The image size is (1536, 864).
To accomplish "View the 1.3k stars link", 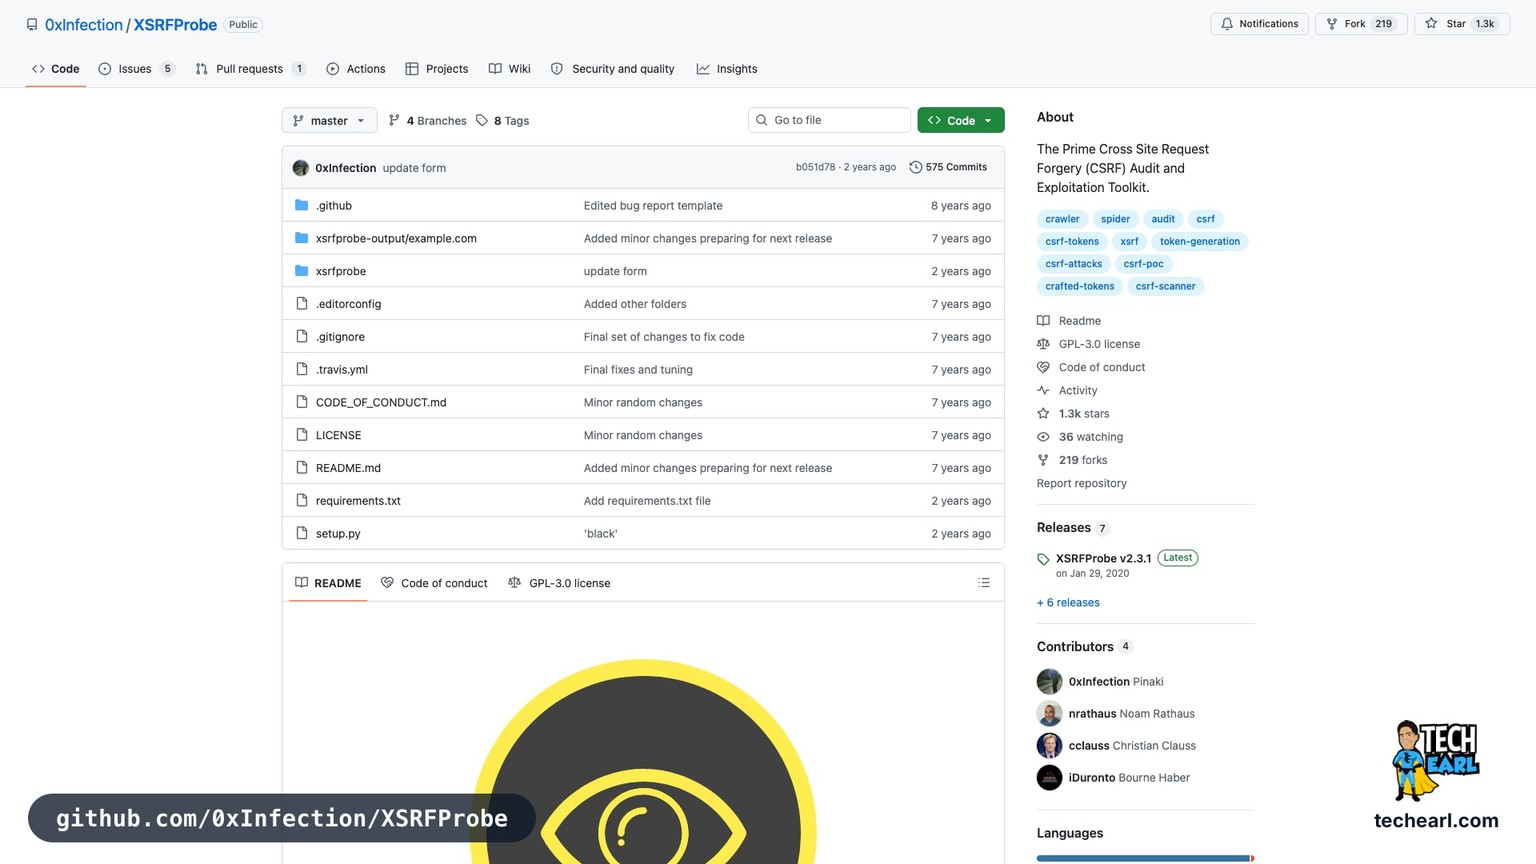I will (x=1073, y=414).
